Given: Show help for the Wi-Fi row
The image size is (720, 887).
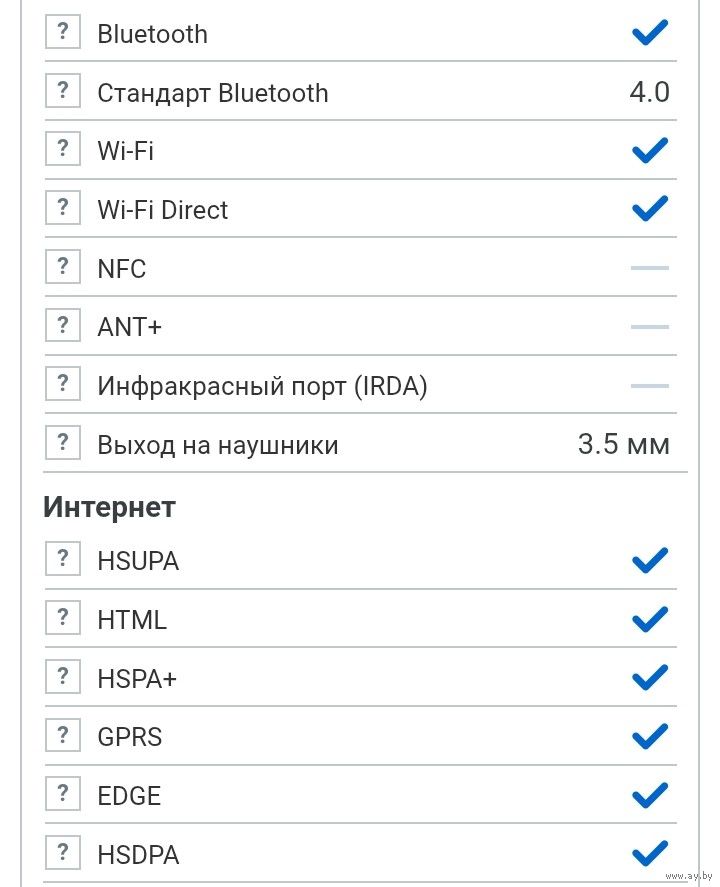Looking at the screenshot, I should click(62, 149).
